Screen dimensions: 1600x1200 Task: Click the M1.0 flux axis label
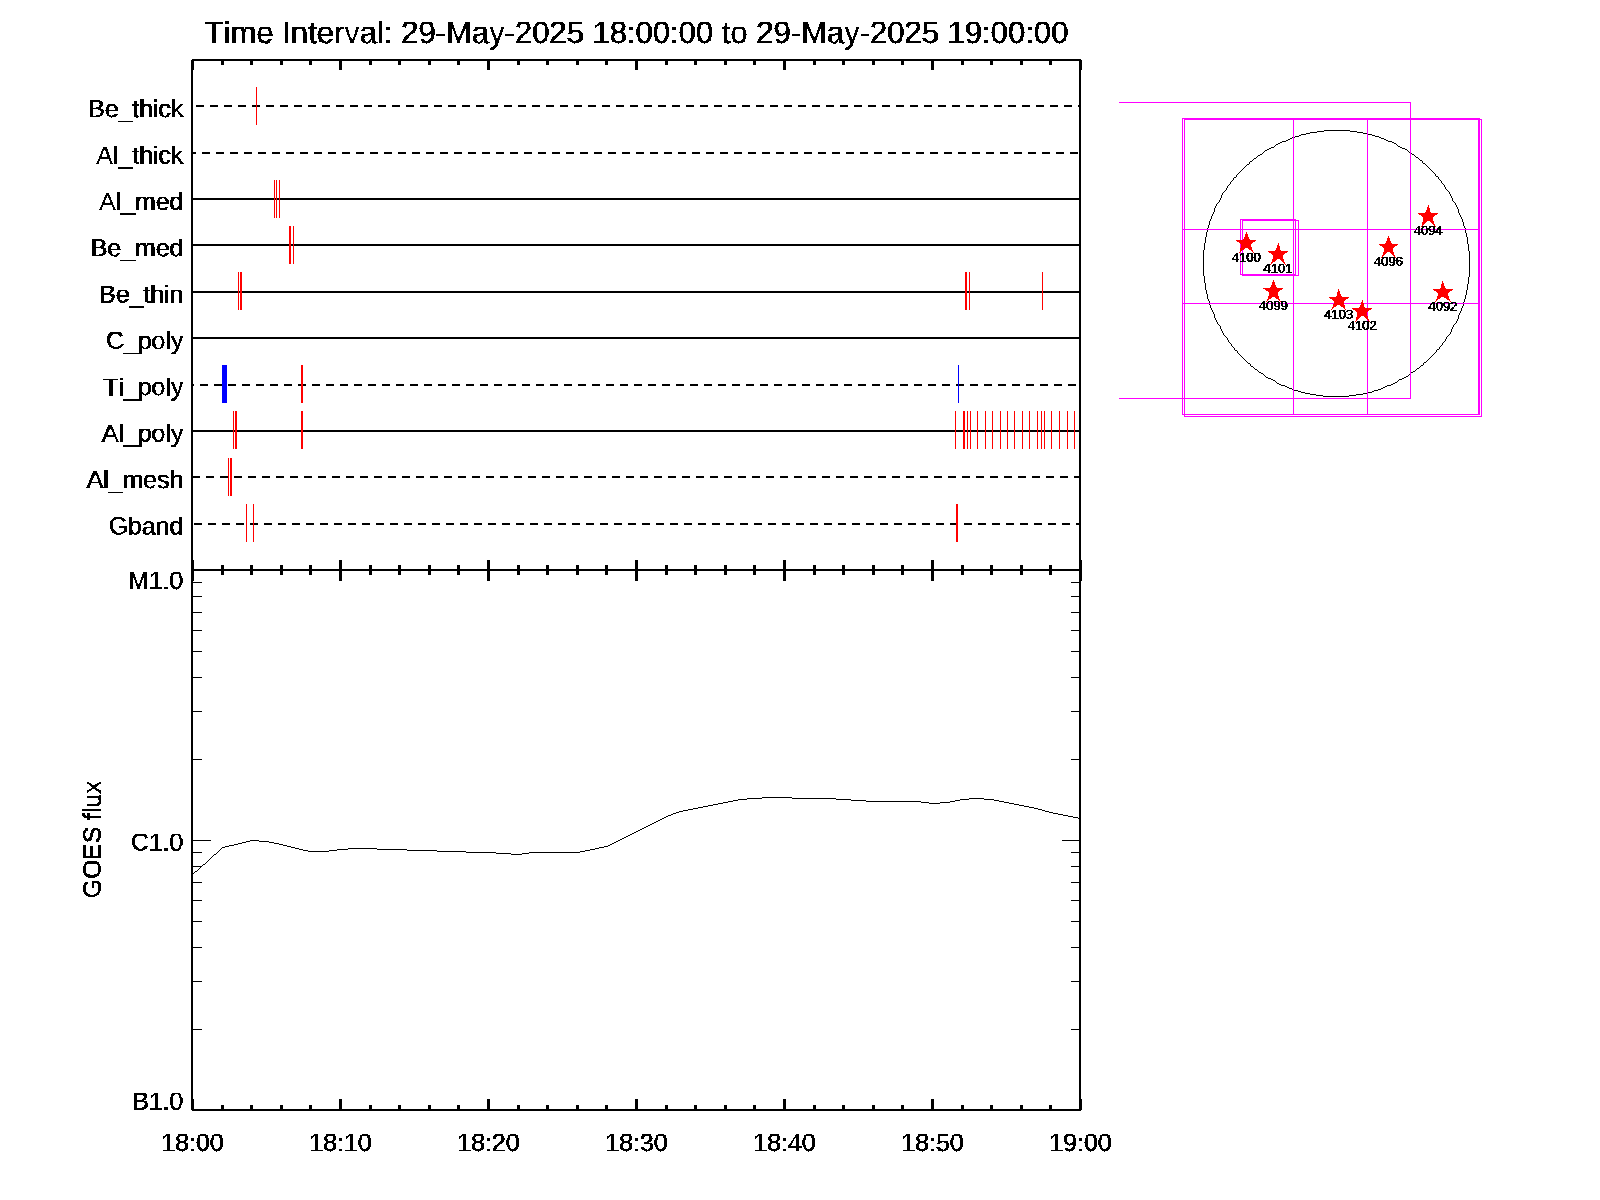[156, 581]
